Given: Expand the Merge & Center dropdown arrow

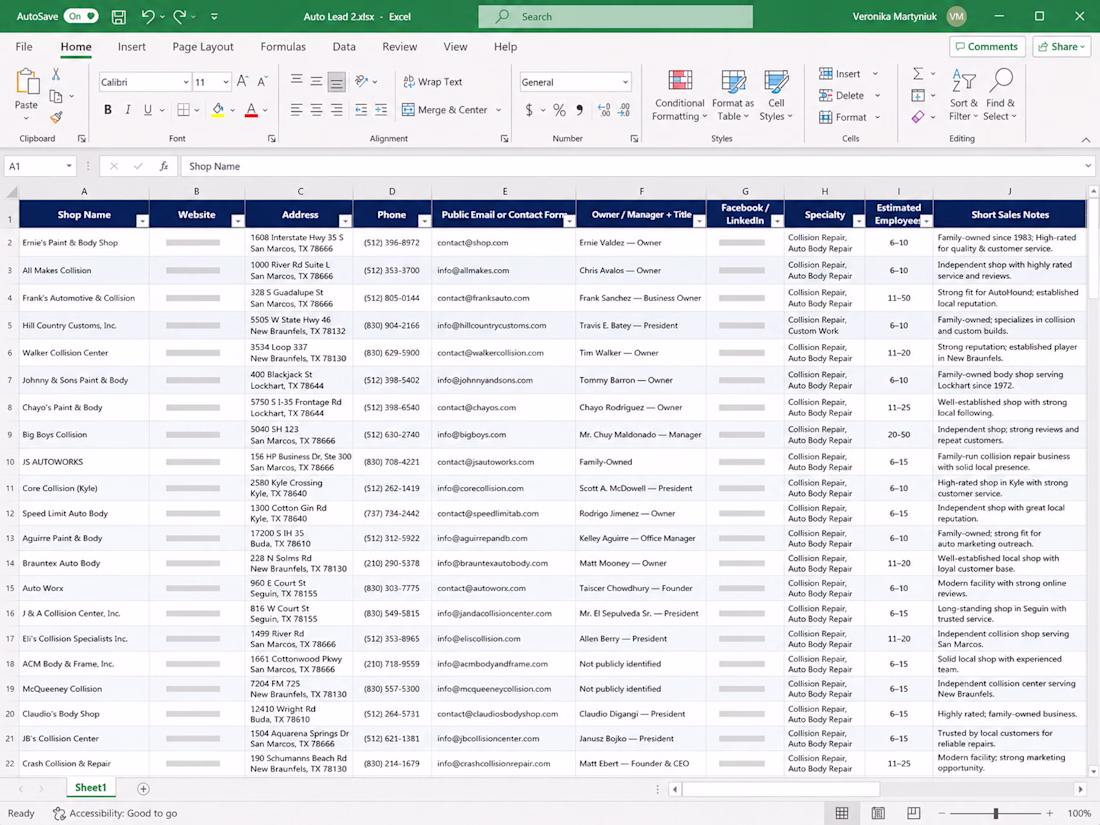Looking at the screenshot, I should coord(499,109).
